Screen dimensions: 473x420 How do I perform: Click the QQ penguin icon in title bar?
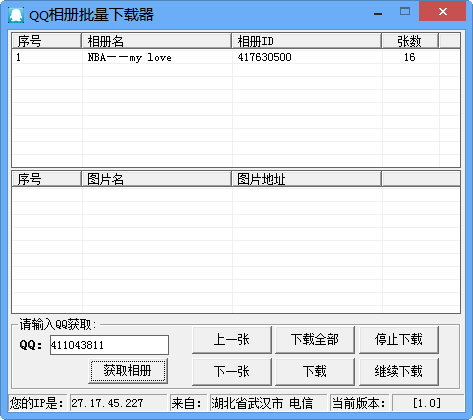click(16, 15)
